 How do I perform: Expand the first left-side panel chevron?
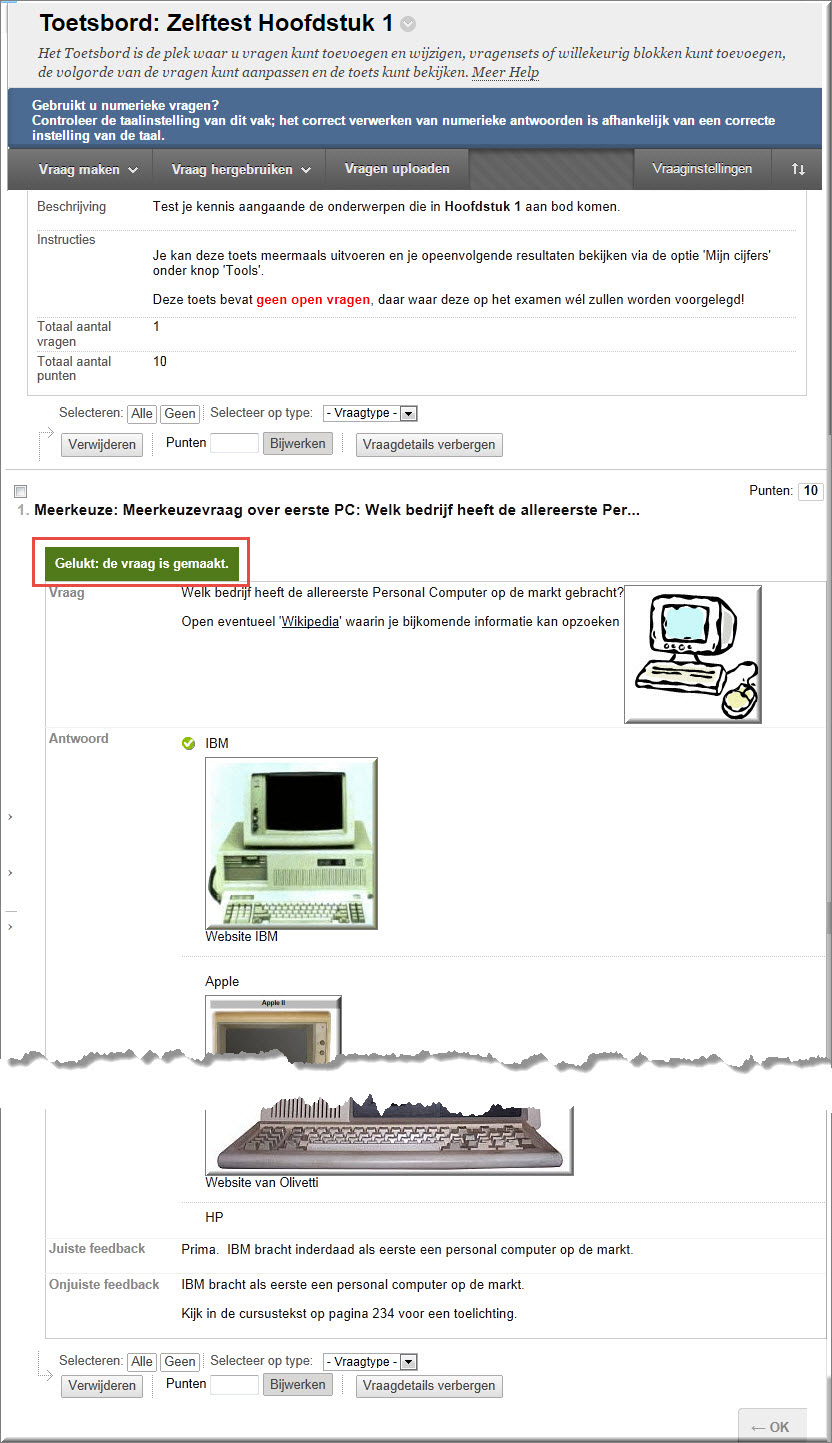pos(10,817)
